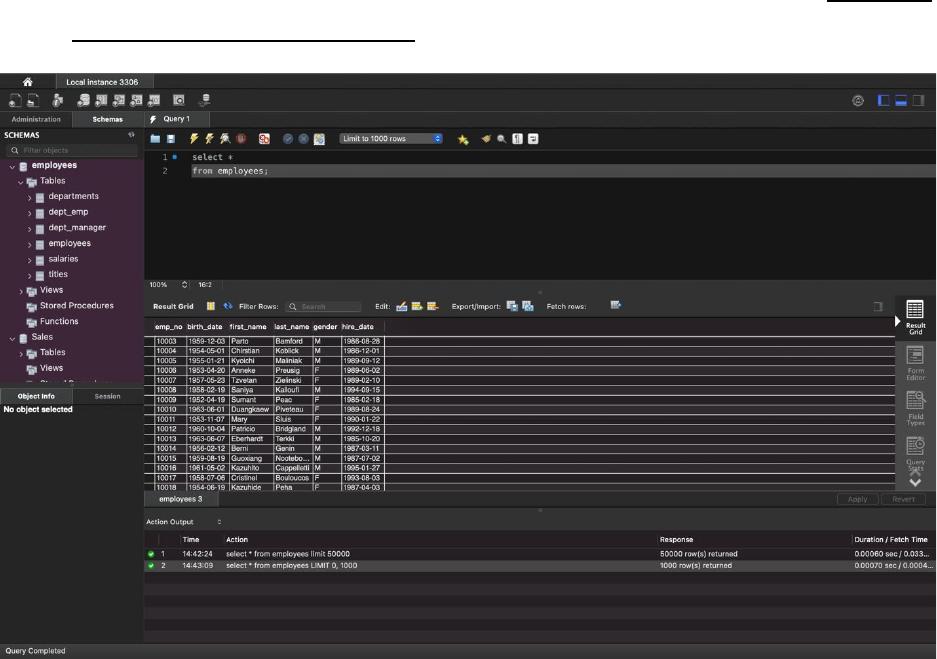Toggle the left sidebar panel visibility
The height and width of the screenshot is (659, 937).
click(x=883, y=100)
